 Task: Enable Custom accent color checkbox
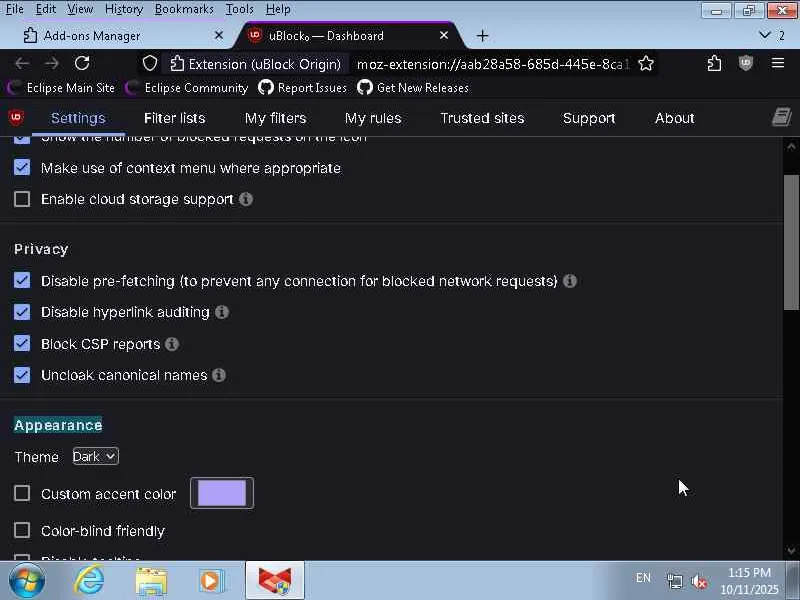coord(22,493)
